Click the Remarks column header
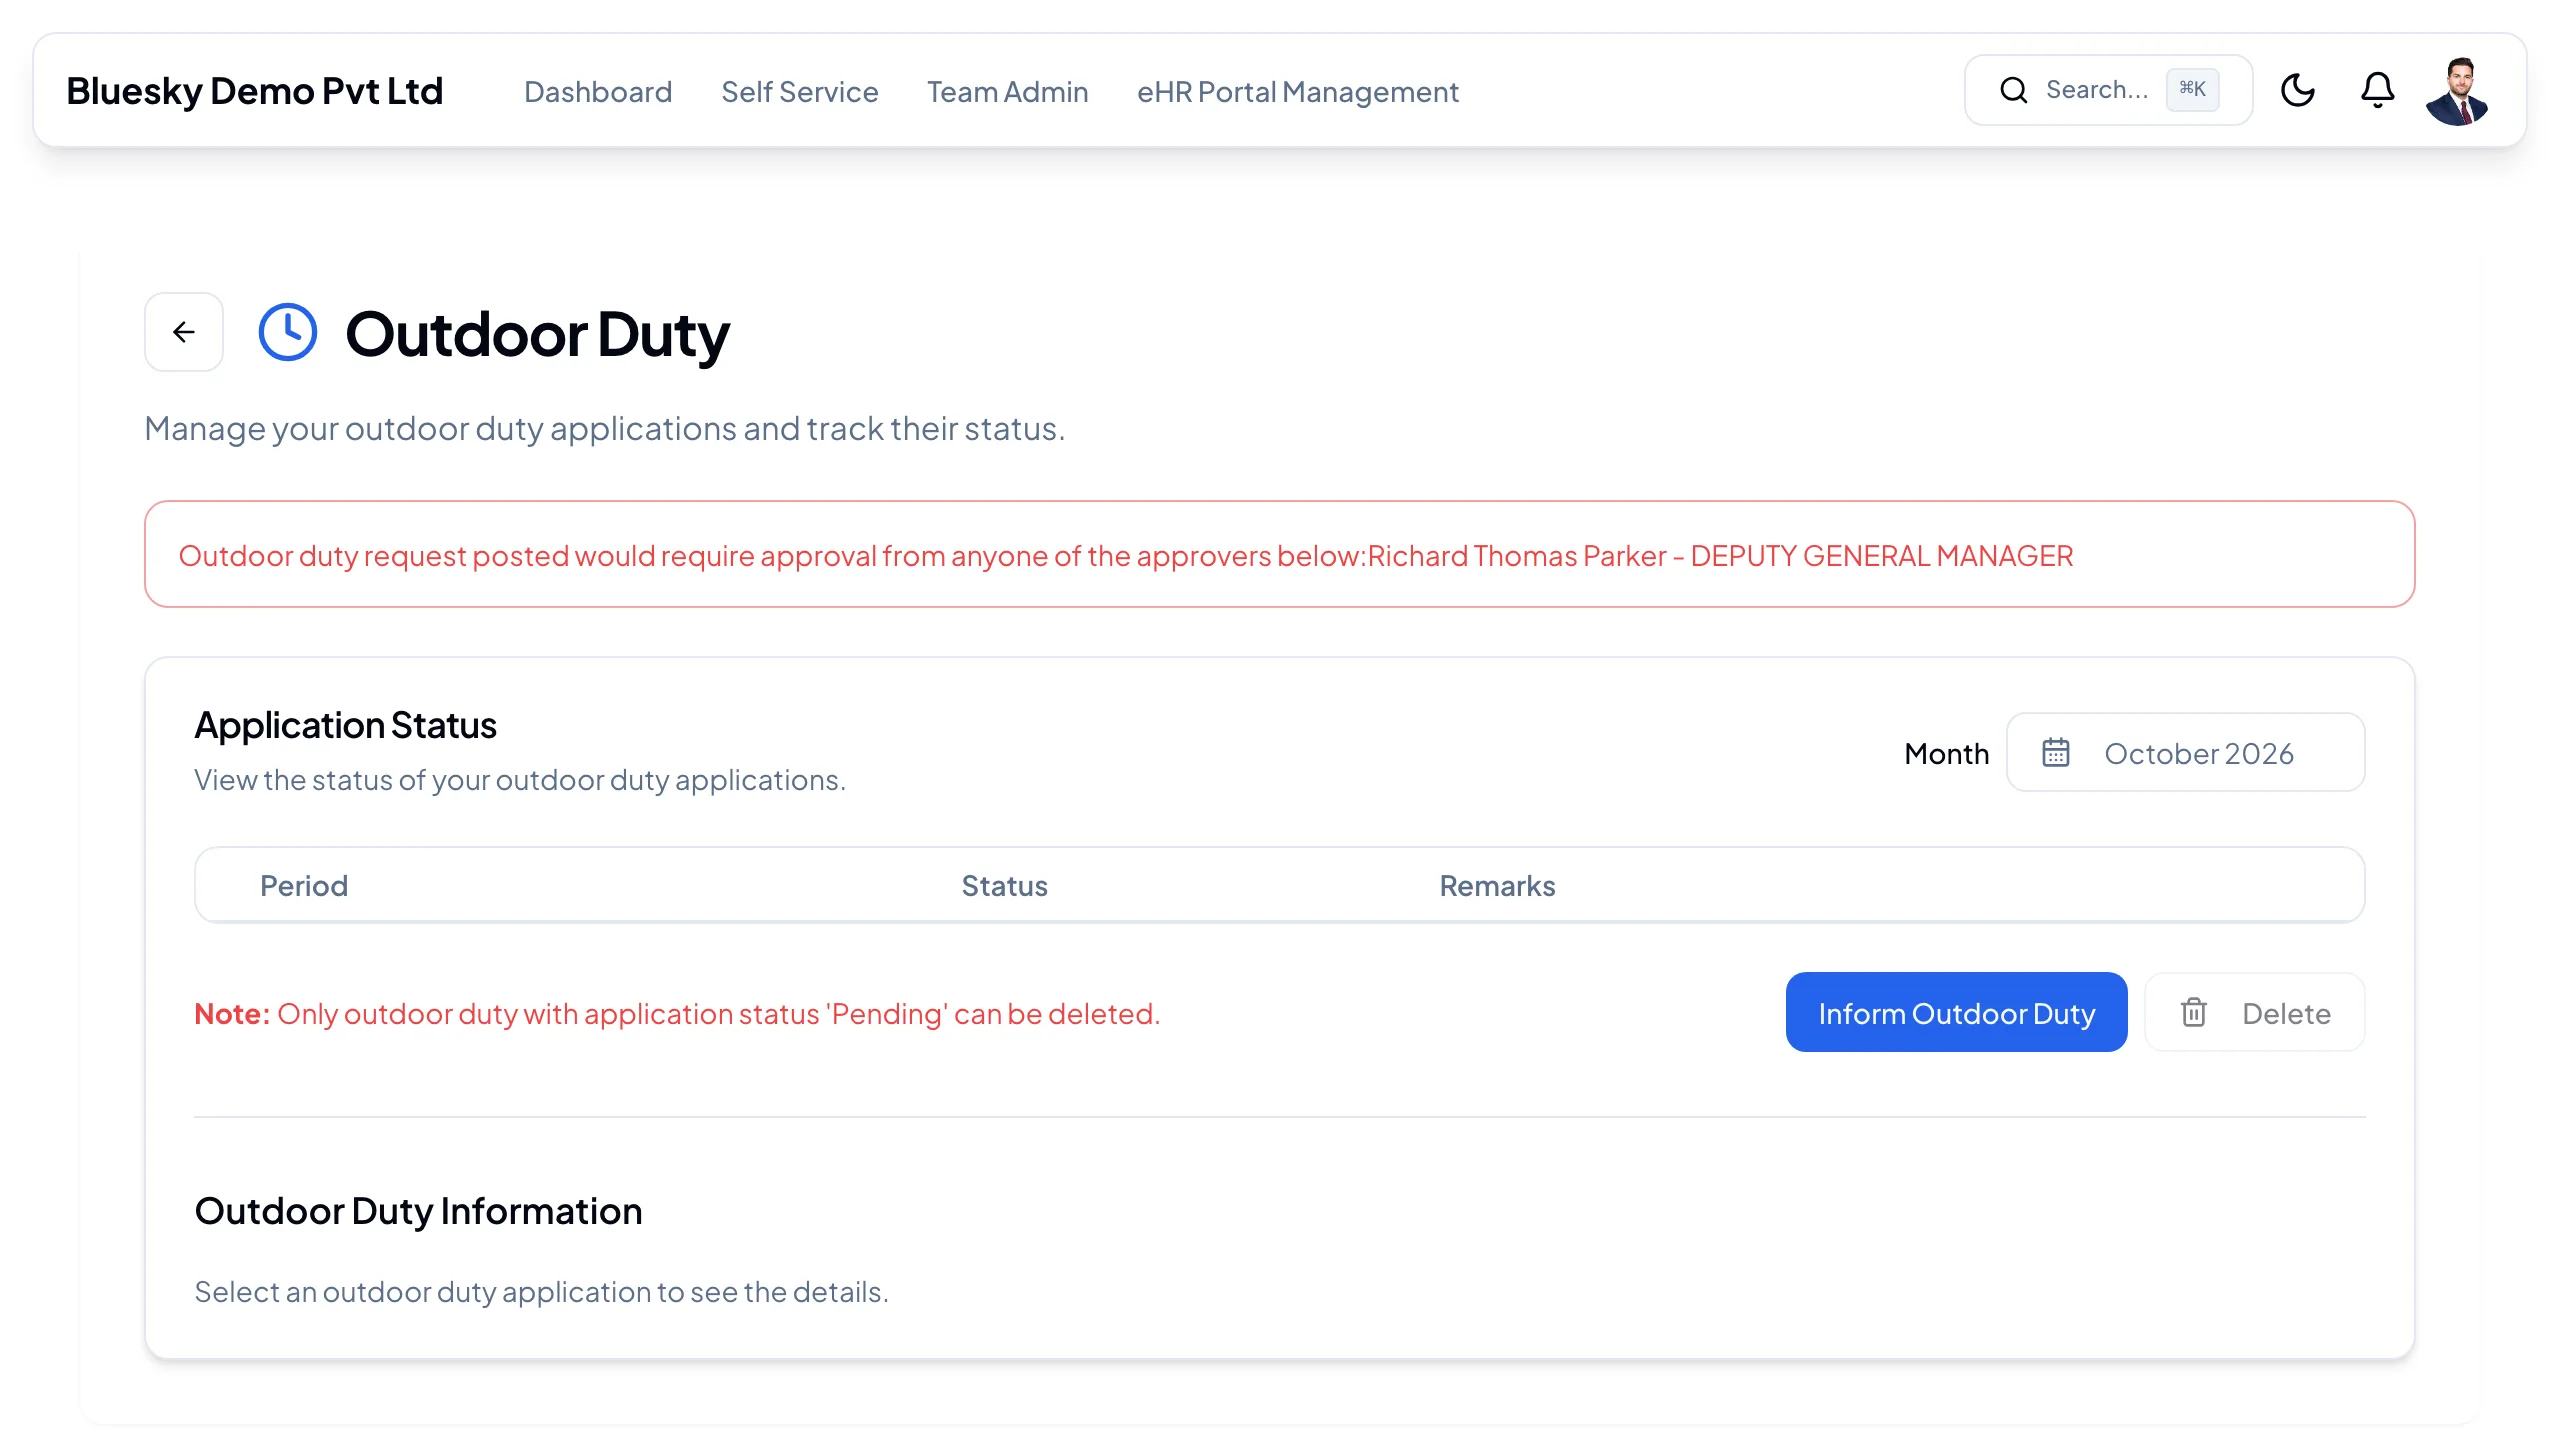The width and height of the screenshot is (2560, 1440). pyautogui.click(x=1497, y=886)
